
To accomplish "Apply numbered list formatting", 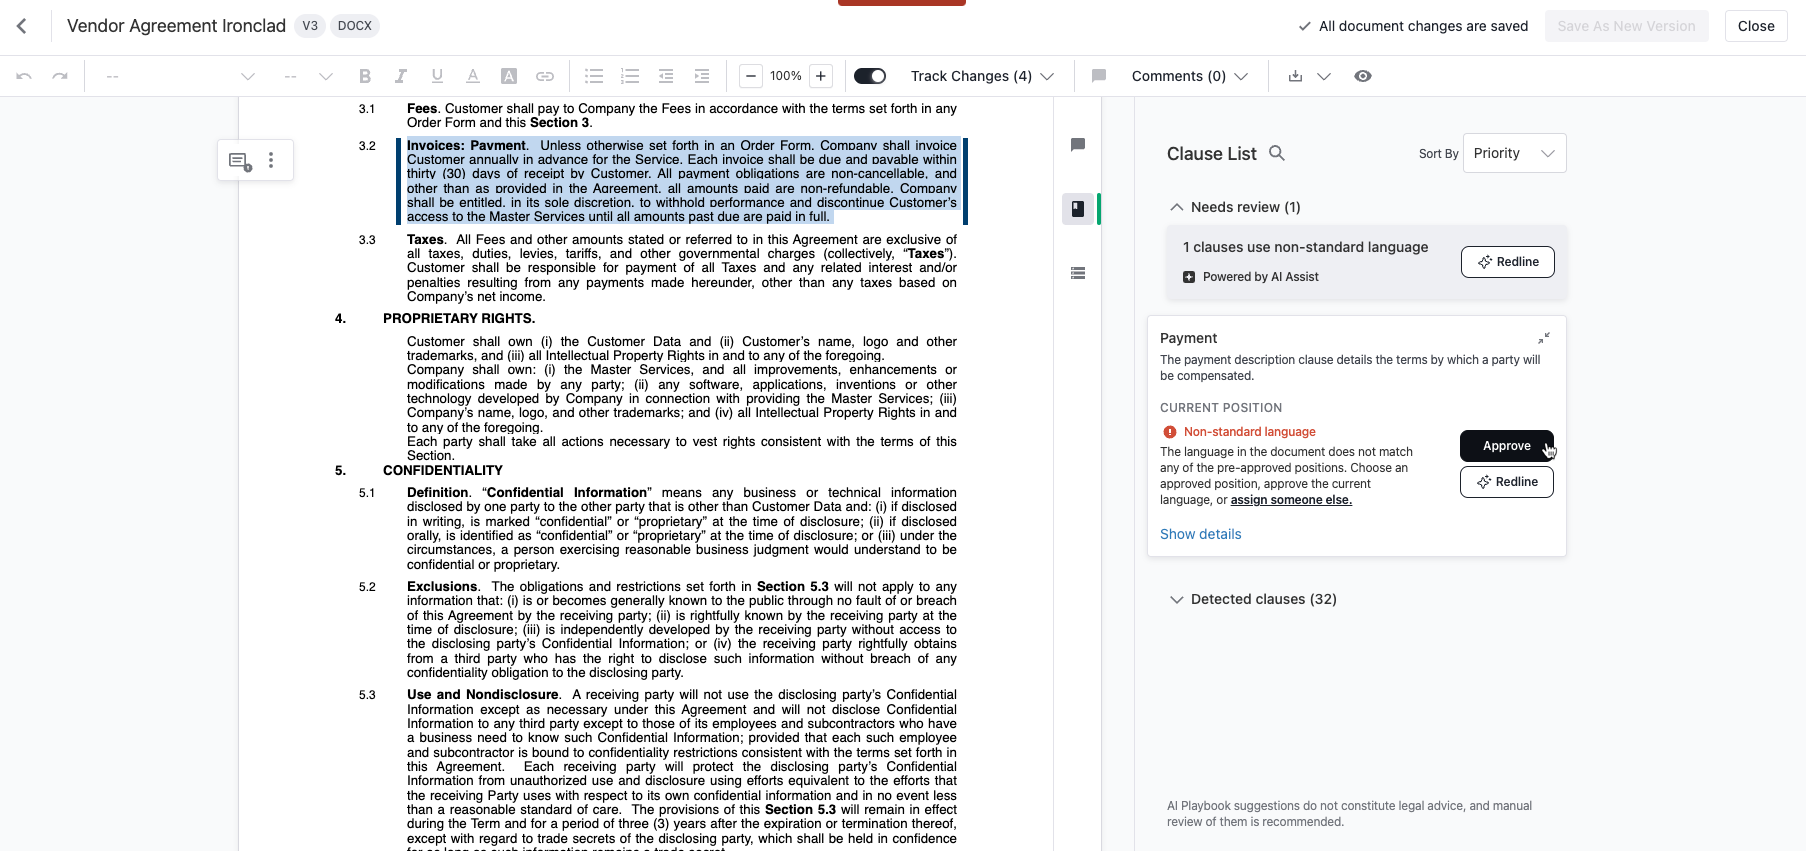I will [x=630, y=76].
